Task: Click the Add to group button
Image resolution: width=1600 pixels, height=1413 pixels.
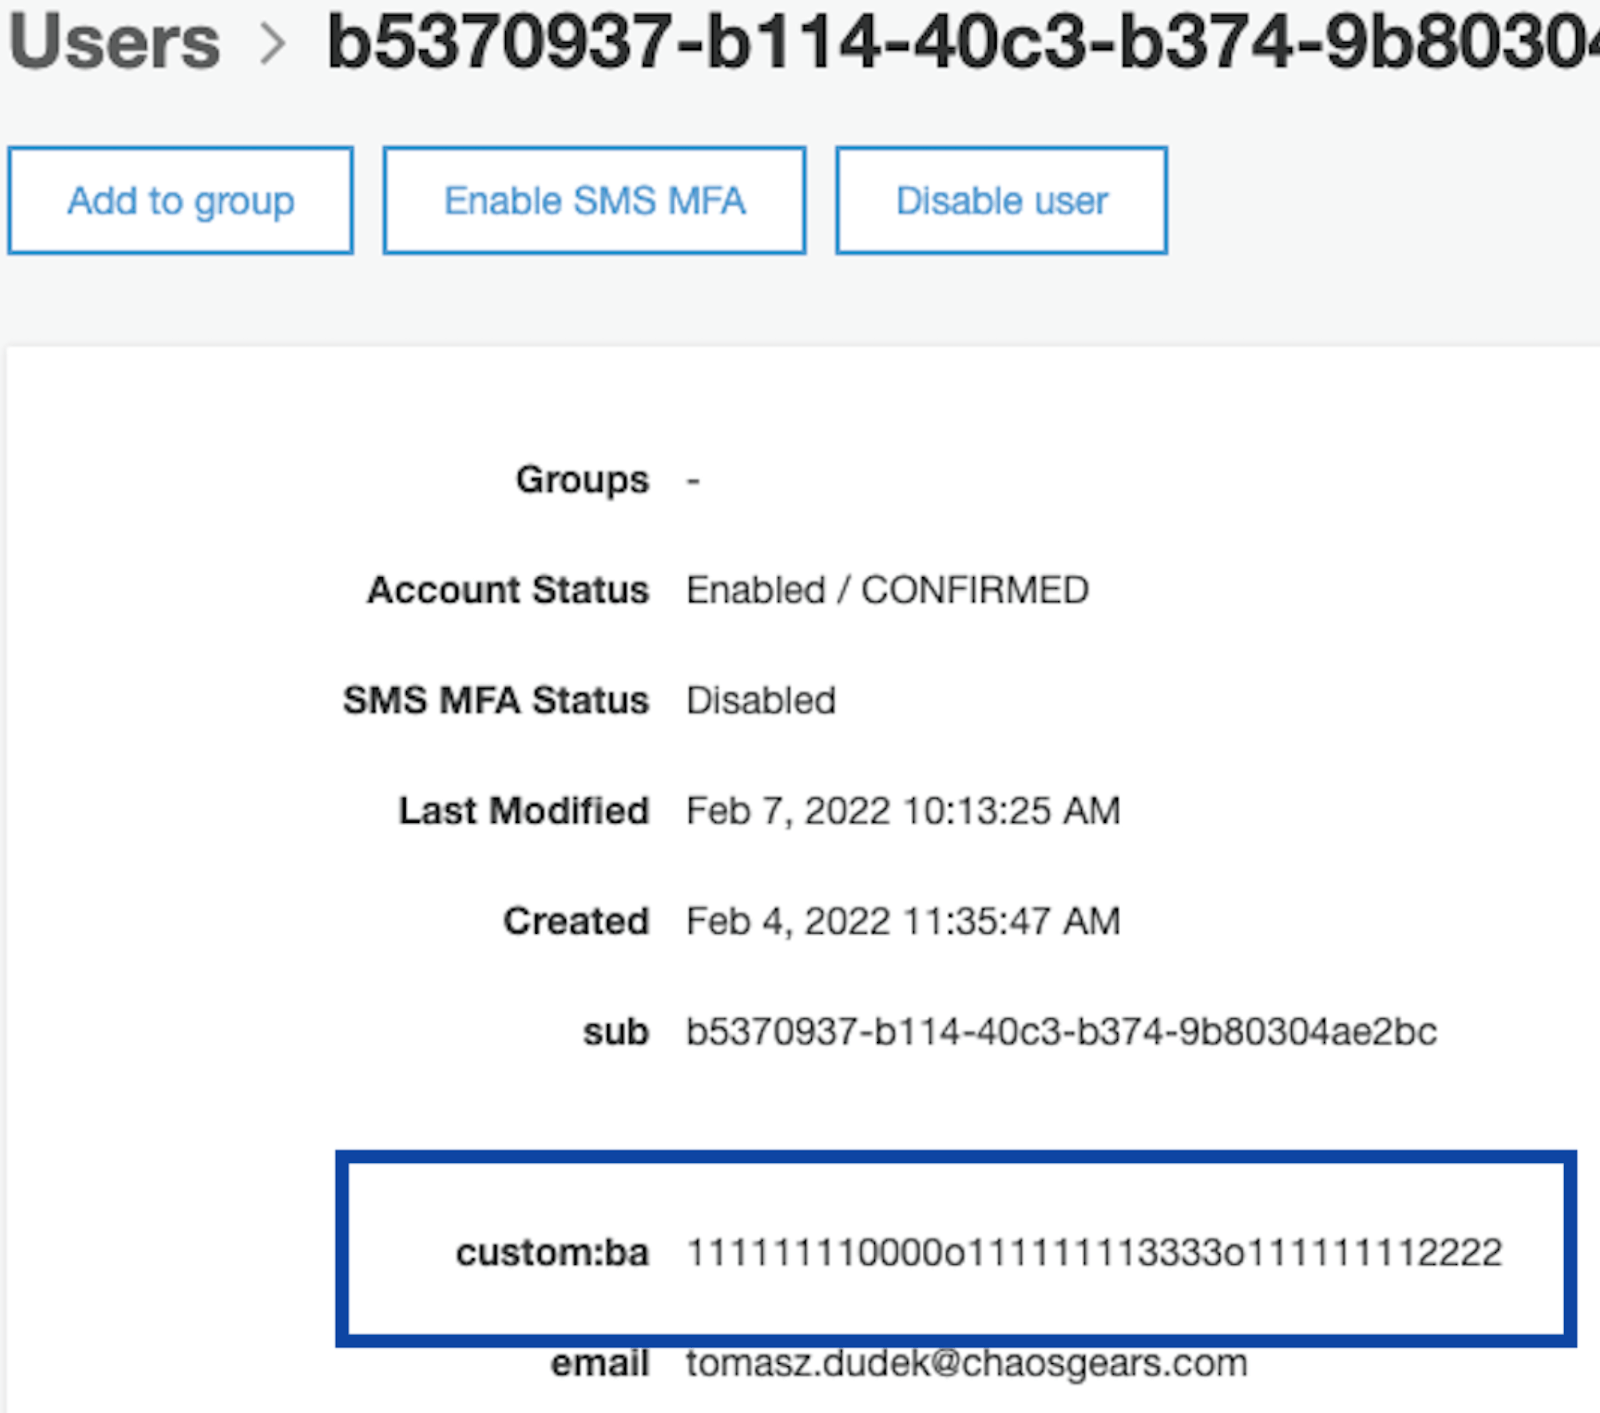Action: 180,199
